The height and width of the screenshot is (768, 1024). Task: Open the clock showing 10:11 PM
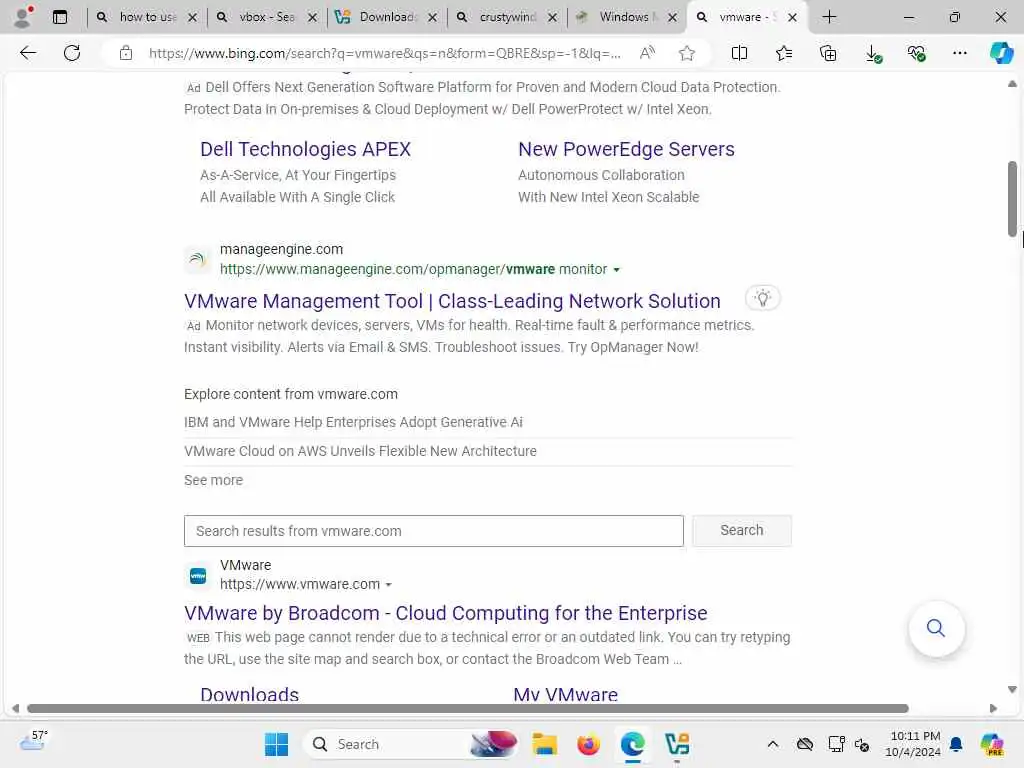point(915,744)
